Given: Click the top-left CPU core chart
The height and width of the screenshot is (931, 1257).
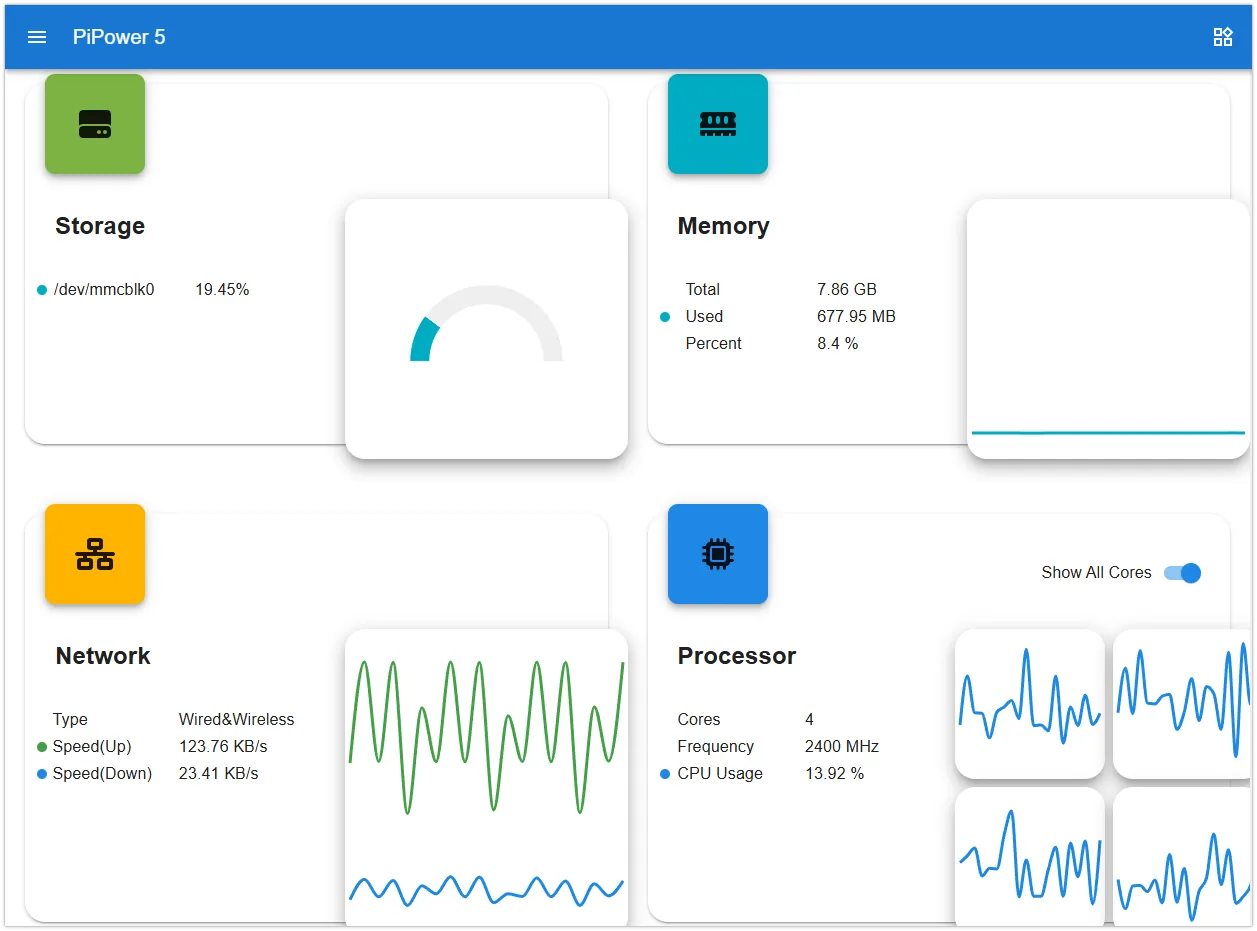Looking at the screenshot, I should (1030, 704).
